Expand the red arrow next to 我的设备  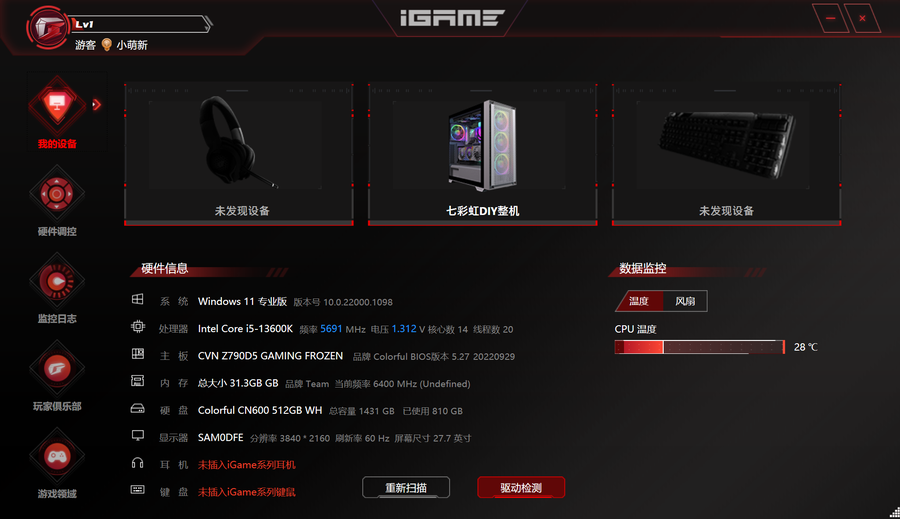tap(96, 104)
